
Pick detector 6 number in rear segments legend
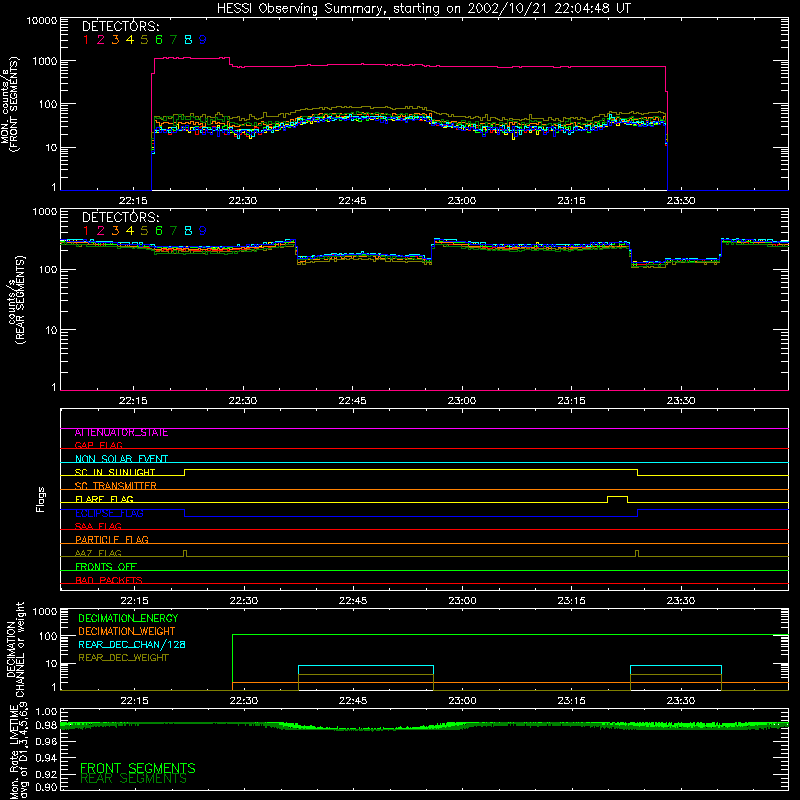159,231
